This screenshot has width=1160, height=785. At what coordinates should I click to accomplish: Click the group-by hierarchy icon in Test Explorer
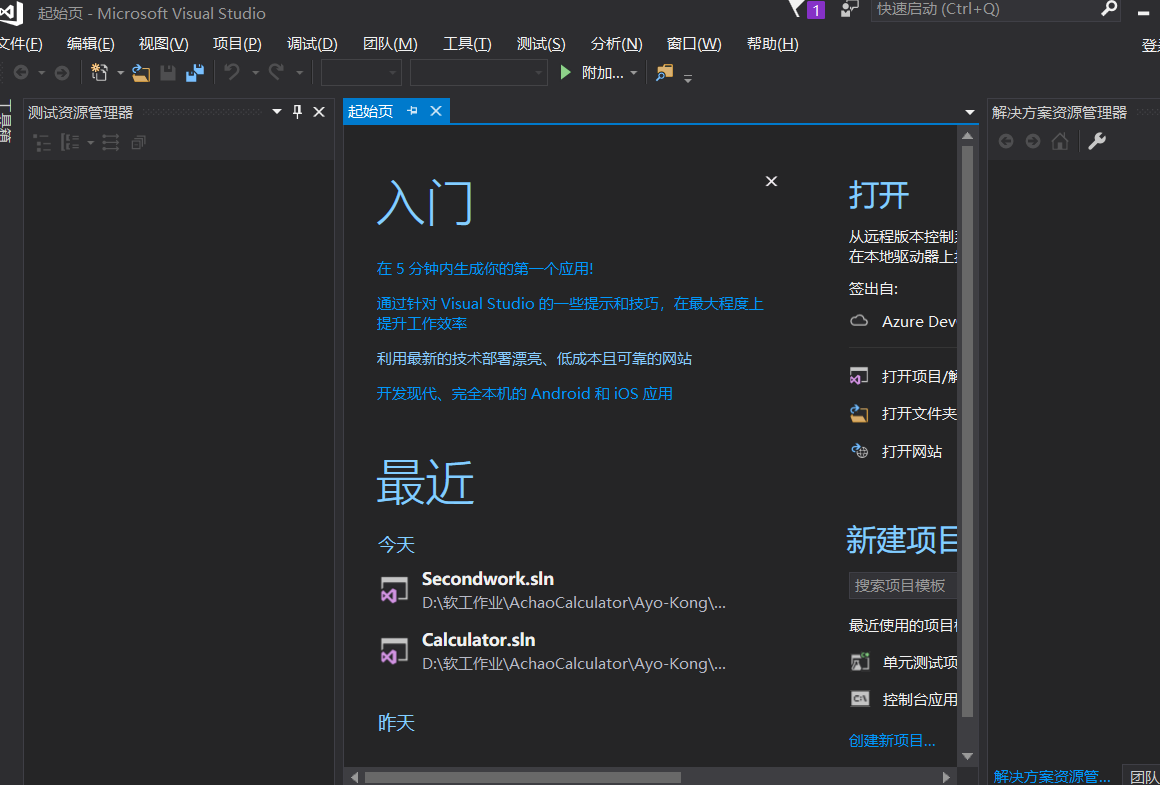pos(70,143)
